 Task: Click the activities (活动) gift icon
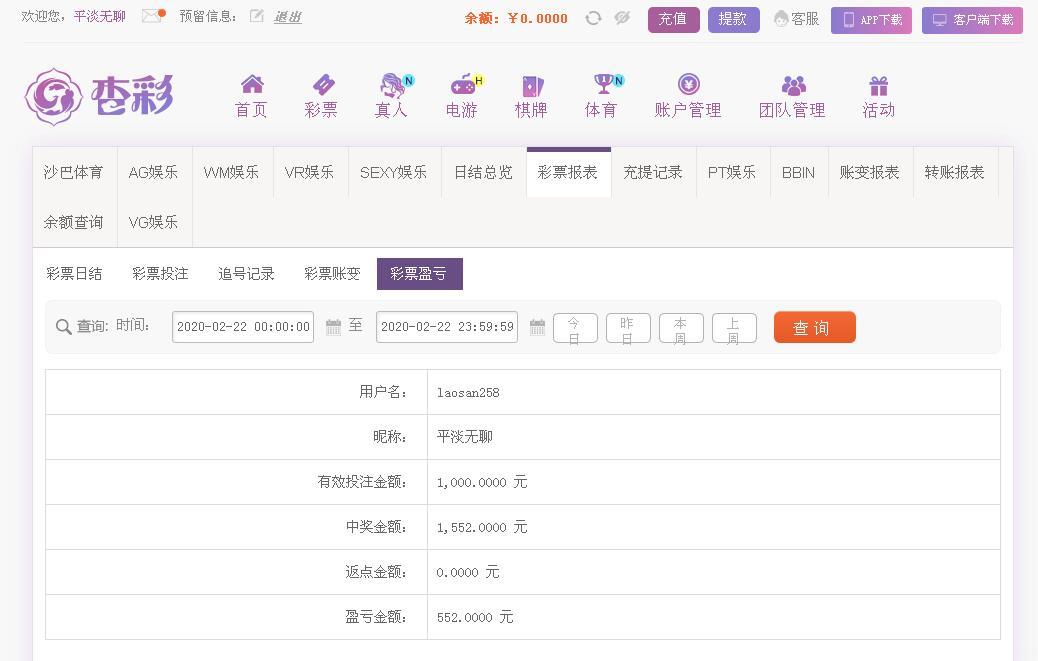878,85
